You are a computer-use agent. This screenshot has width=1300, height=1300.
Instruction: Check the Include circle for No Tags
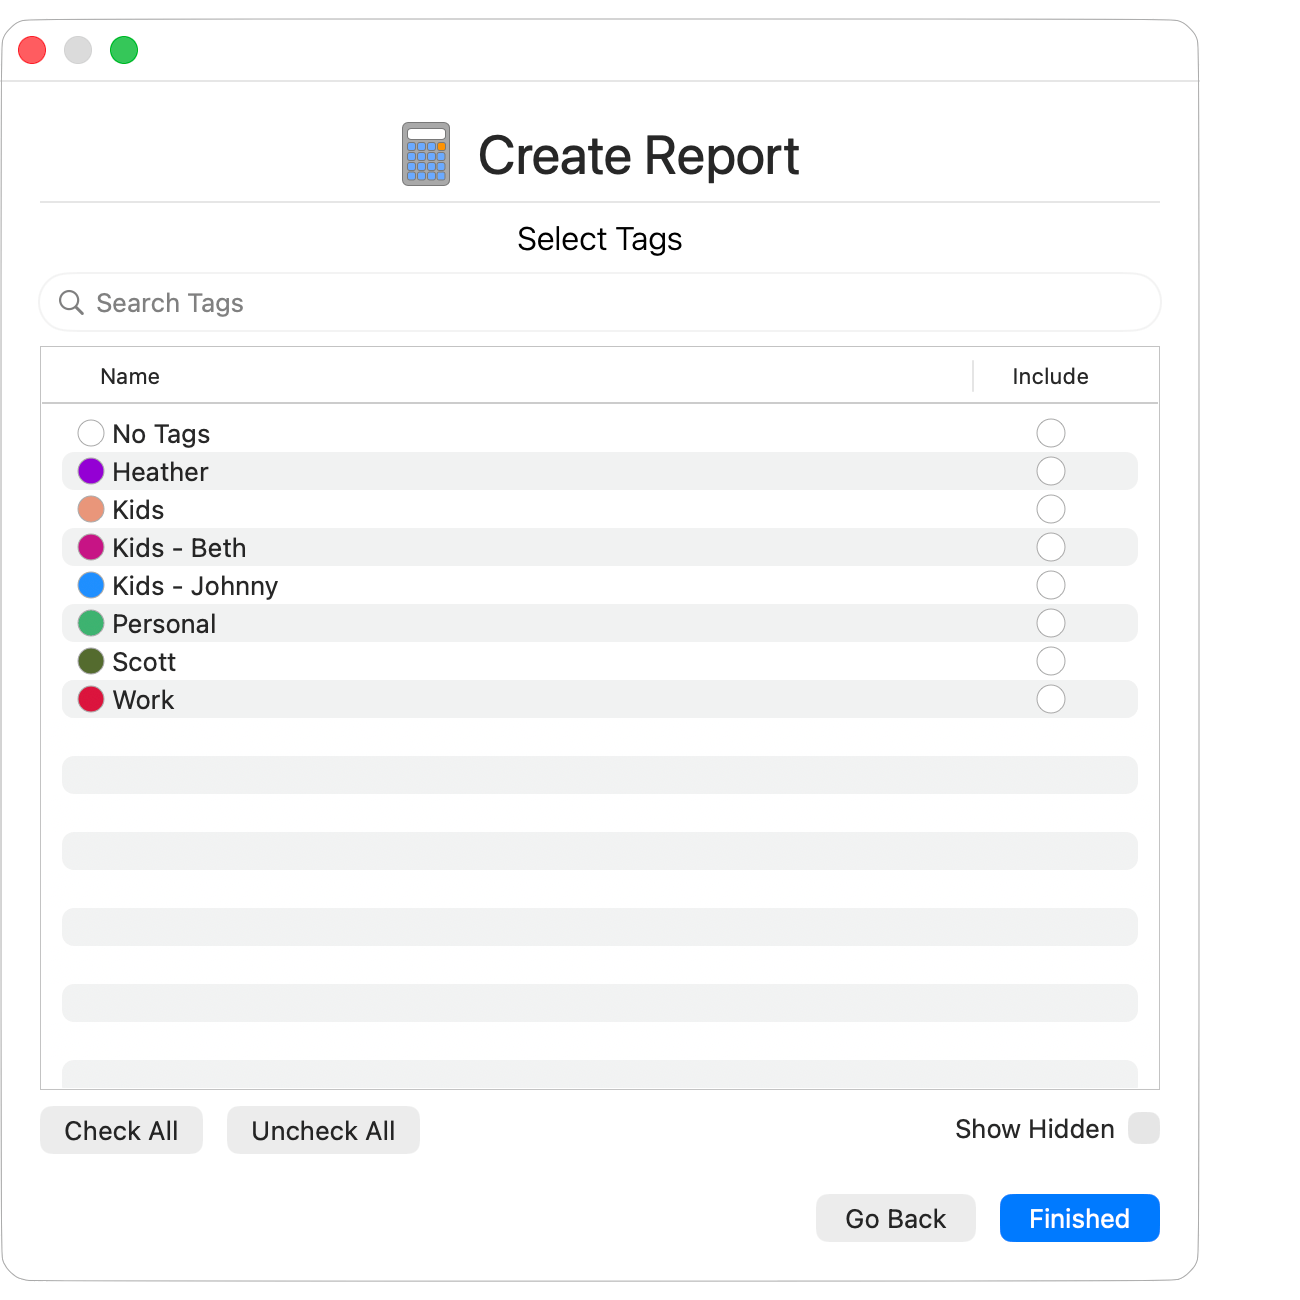1051,433
